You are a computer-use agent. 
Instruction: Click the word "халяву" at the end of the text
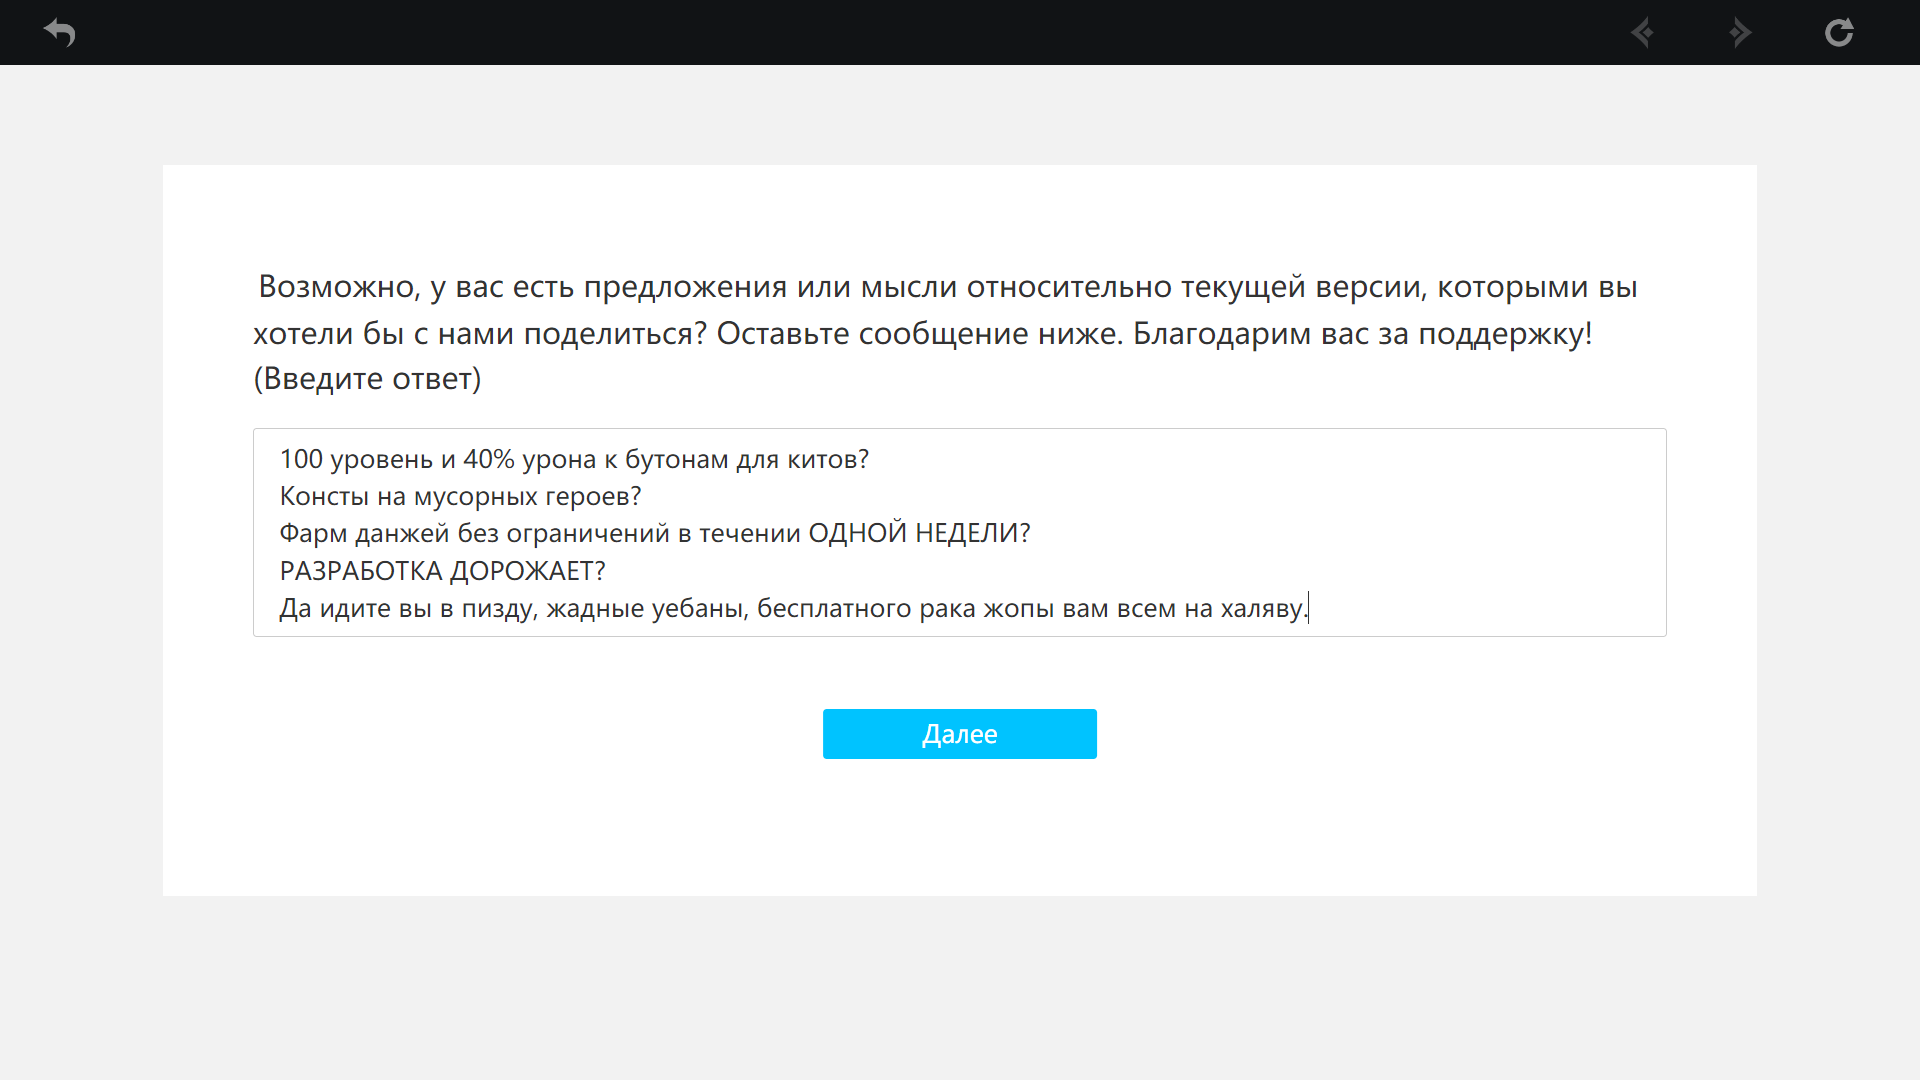1262,609
